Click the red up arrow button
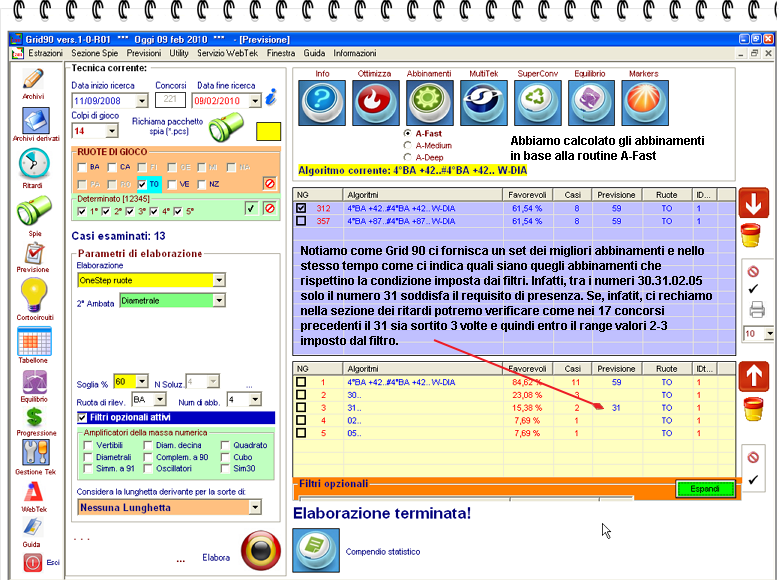This screenshot has height=580, width=779. pos(754,376)
